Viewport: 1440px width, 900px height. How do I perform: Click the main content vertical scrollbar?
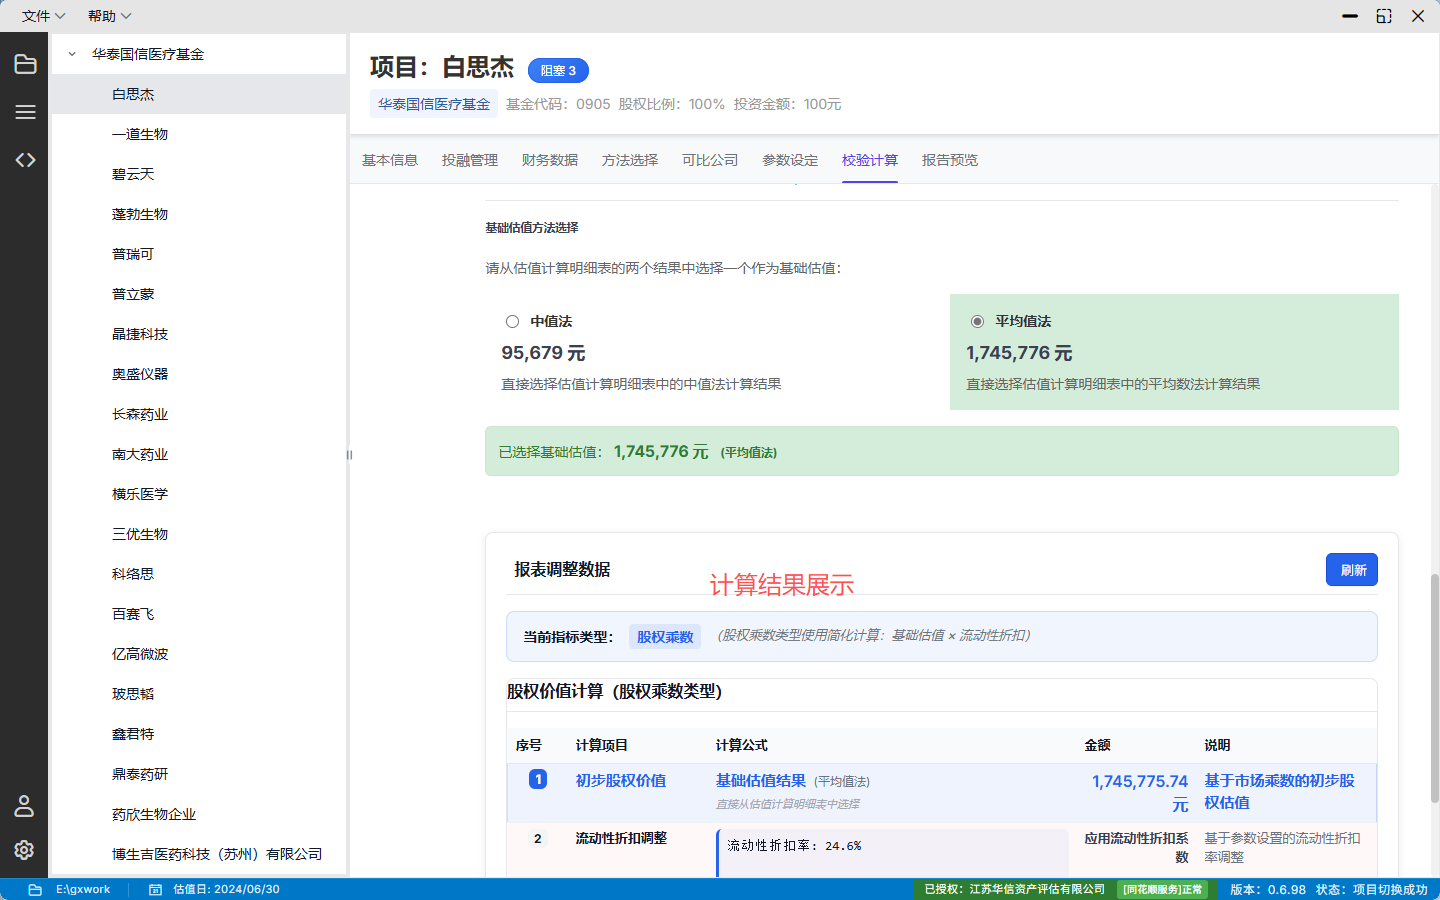coord(1434,690)
